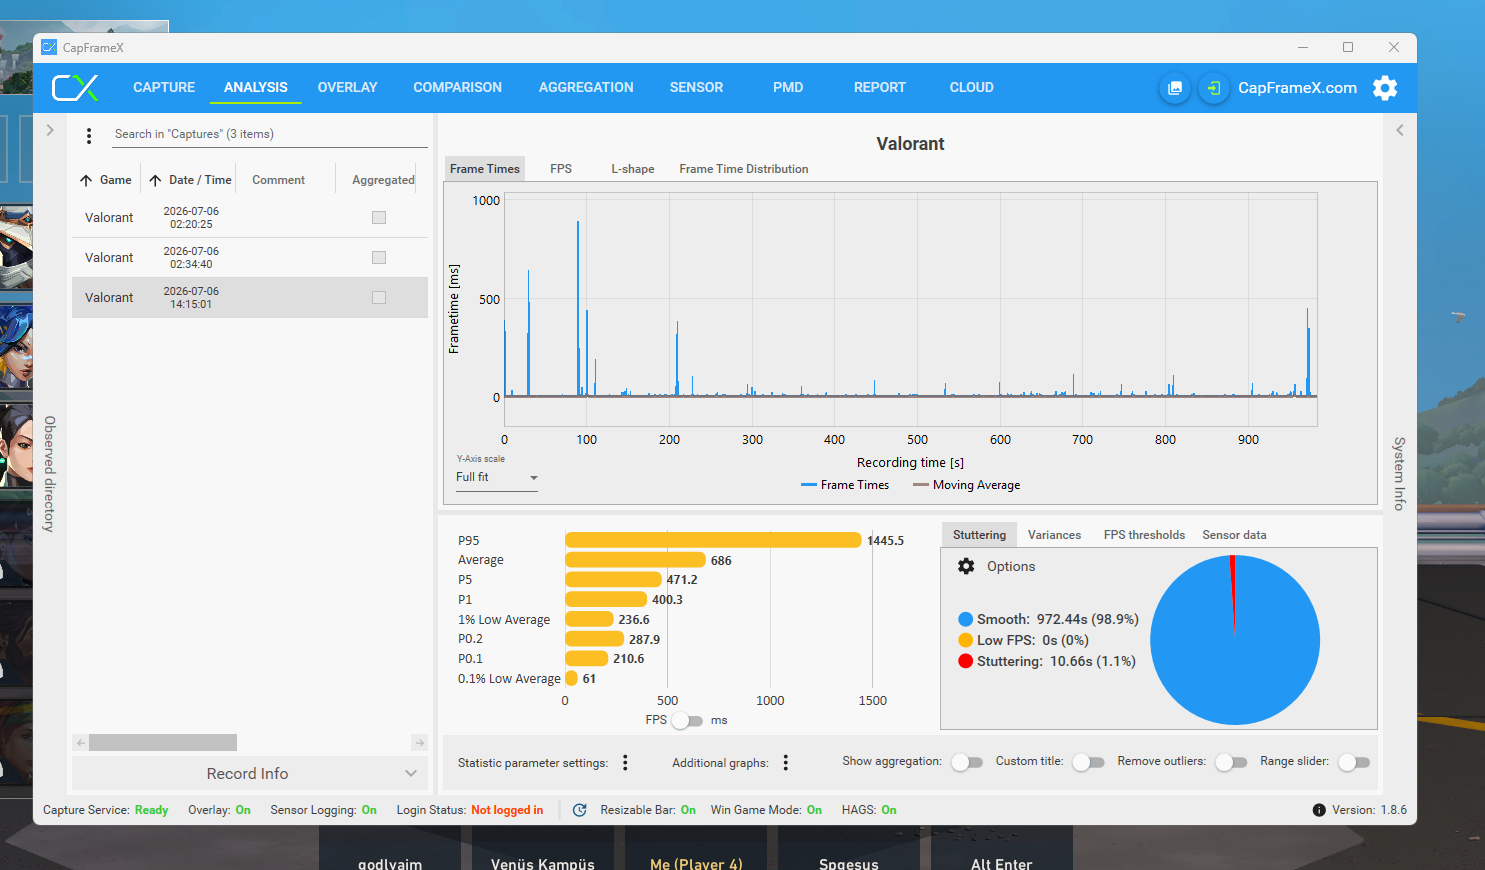Image resolution: width=1485 pixels, height=870 pixels.
Task: Expand the Record Info panel
Action: click(249, 773)
